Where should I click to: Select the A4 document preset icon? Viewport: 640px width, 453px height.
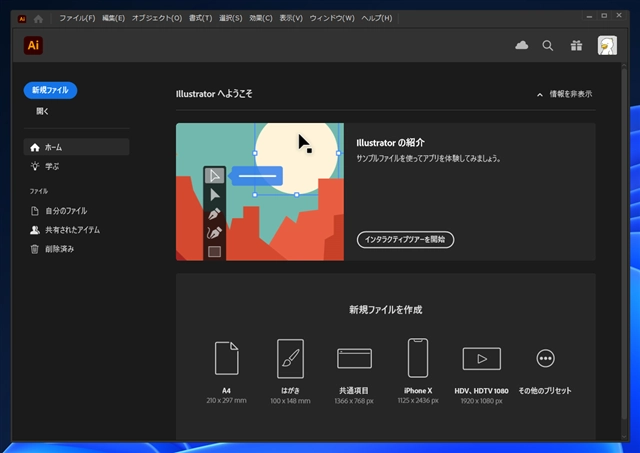pyautogui.click(x=227, y=358)
